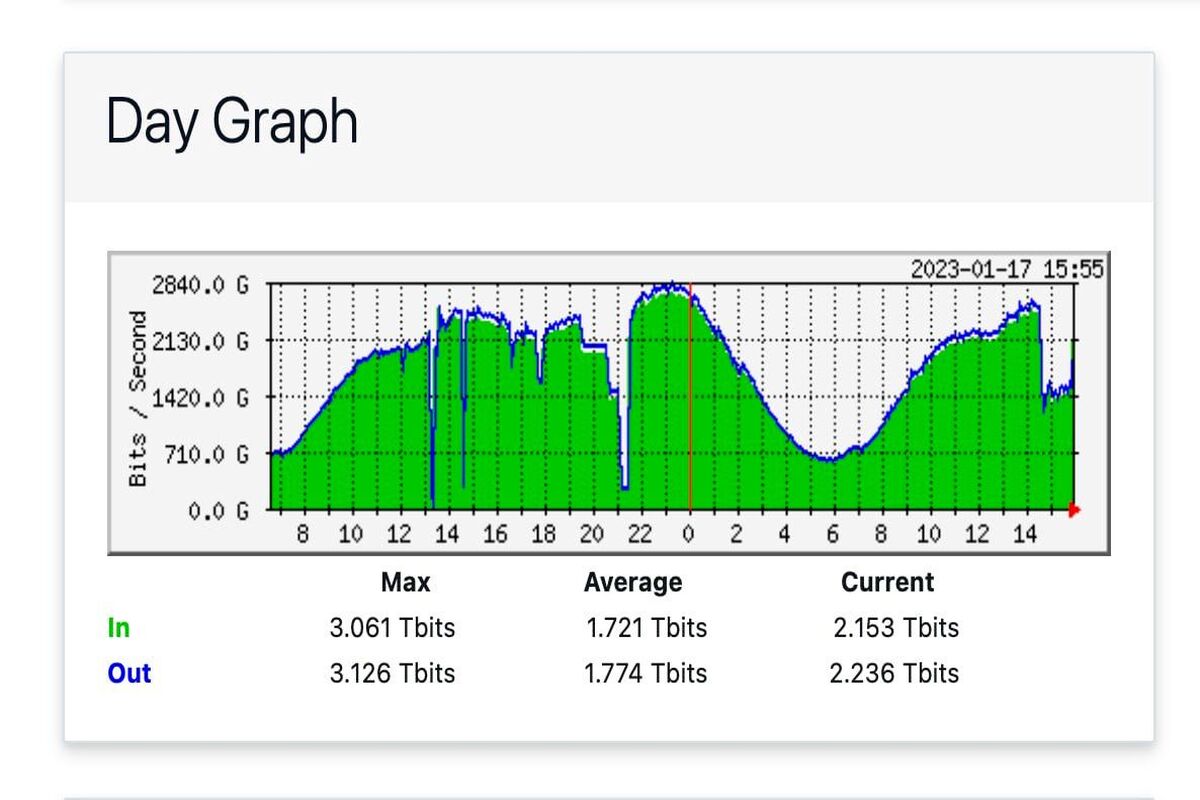Click the "1420.0 G" y-axis label
1200x800 pixels.
200,398
